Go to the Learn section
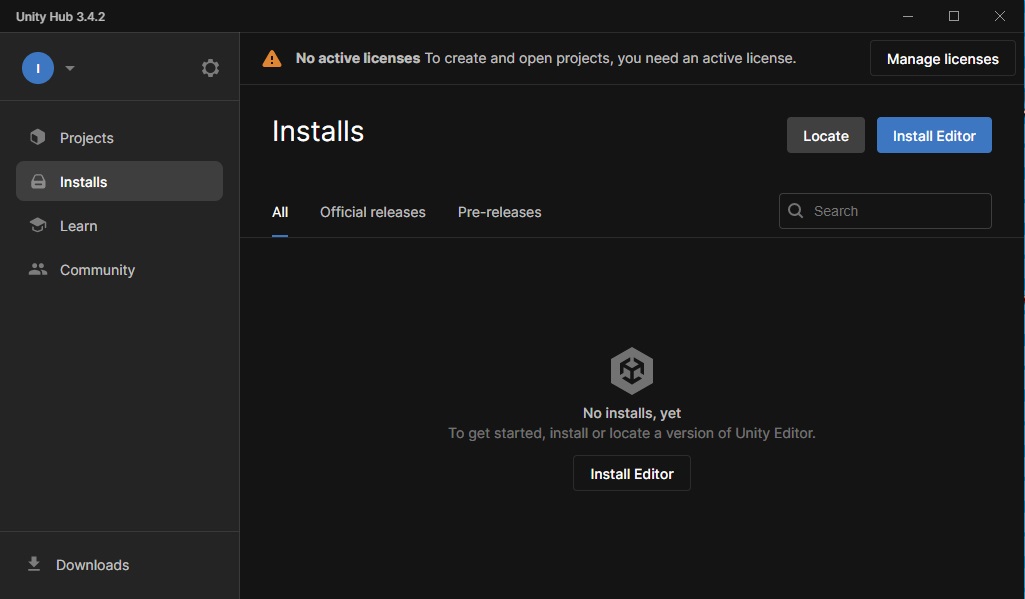1025x599 pixels. [x=119, y=226]
